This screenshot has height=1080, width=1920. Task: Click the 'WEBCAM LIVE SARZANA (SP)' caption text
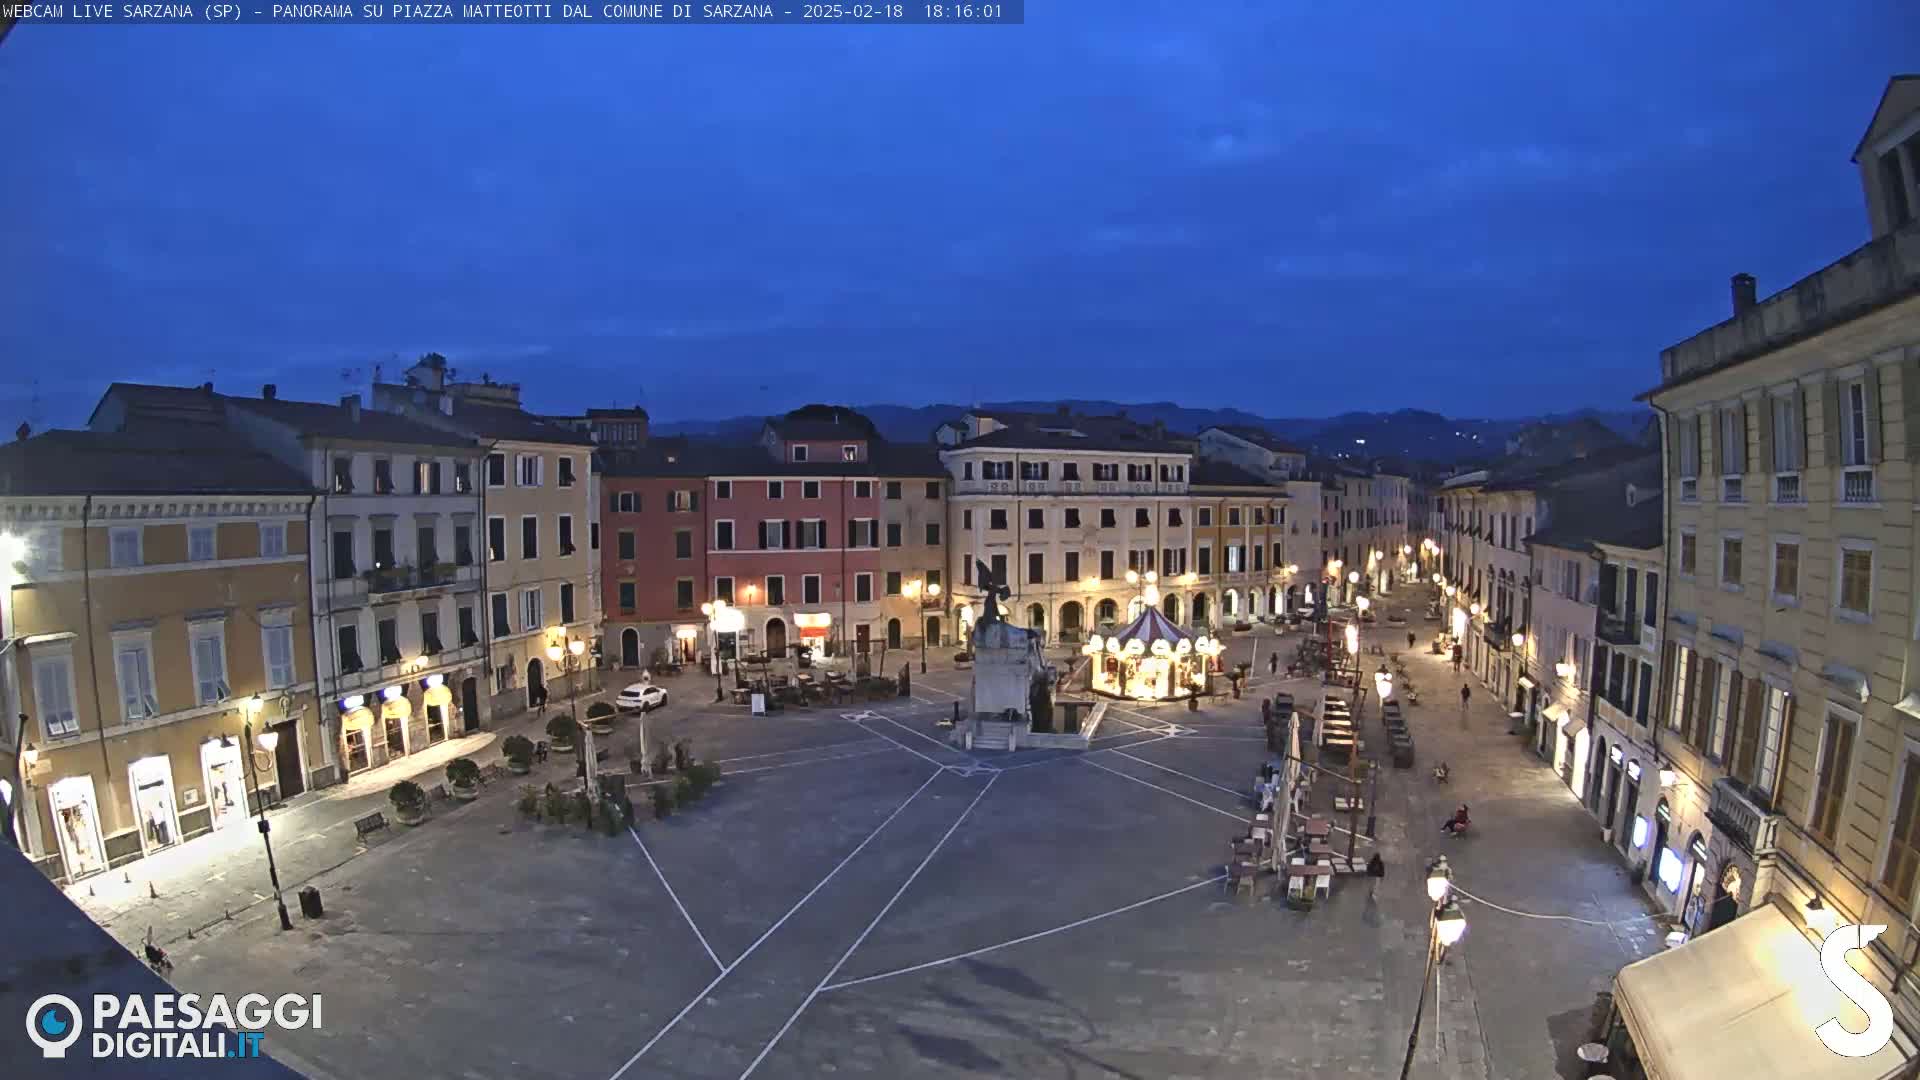(x=122, y=11)
